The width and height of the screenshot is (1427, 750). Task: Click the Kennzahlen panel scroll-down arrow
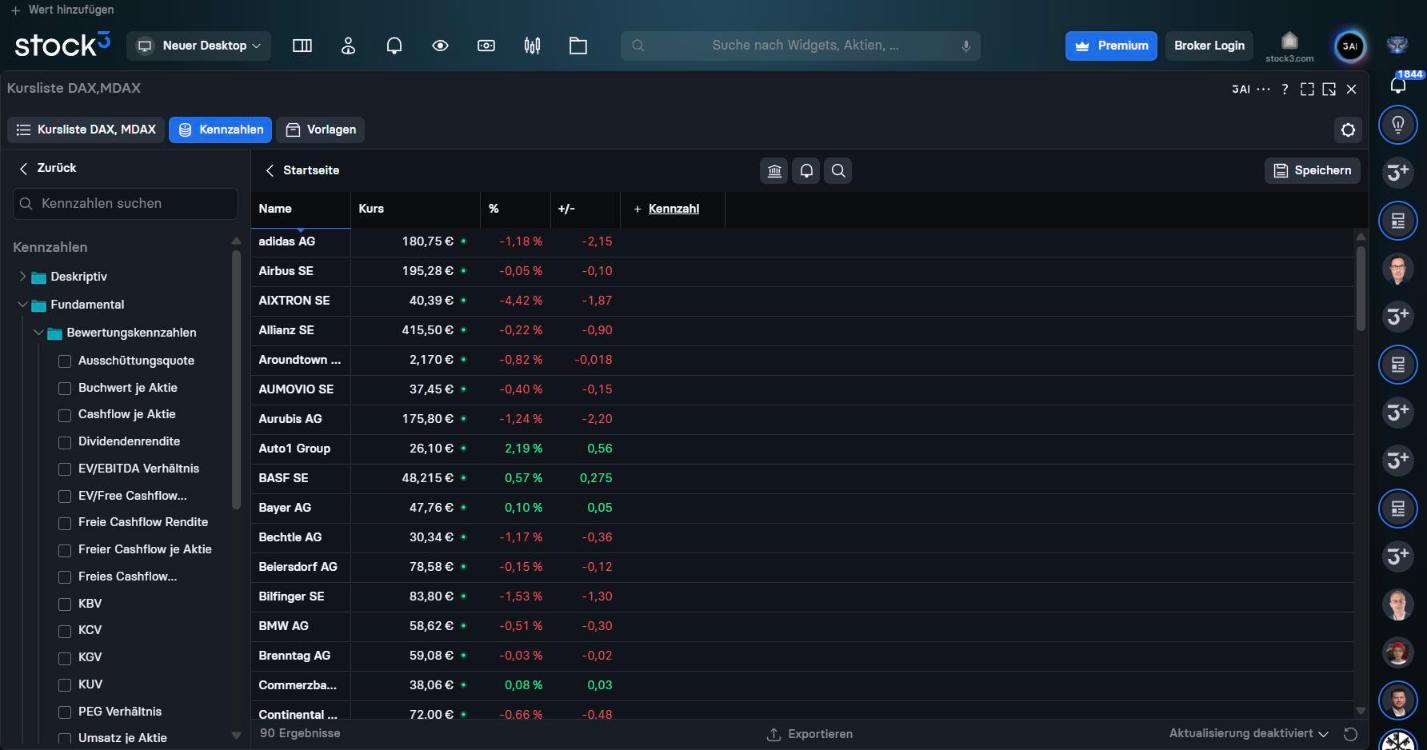[237, 735]
